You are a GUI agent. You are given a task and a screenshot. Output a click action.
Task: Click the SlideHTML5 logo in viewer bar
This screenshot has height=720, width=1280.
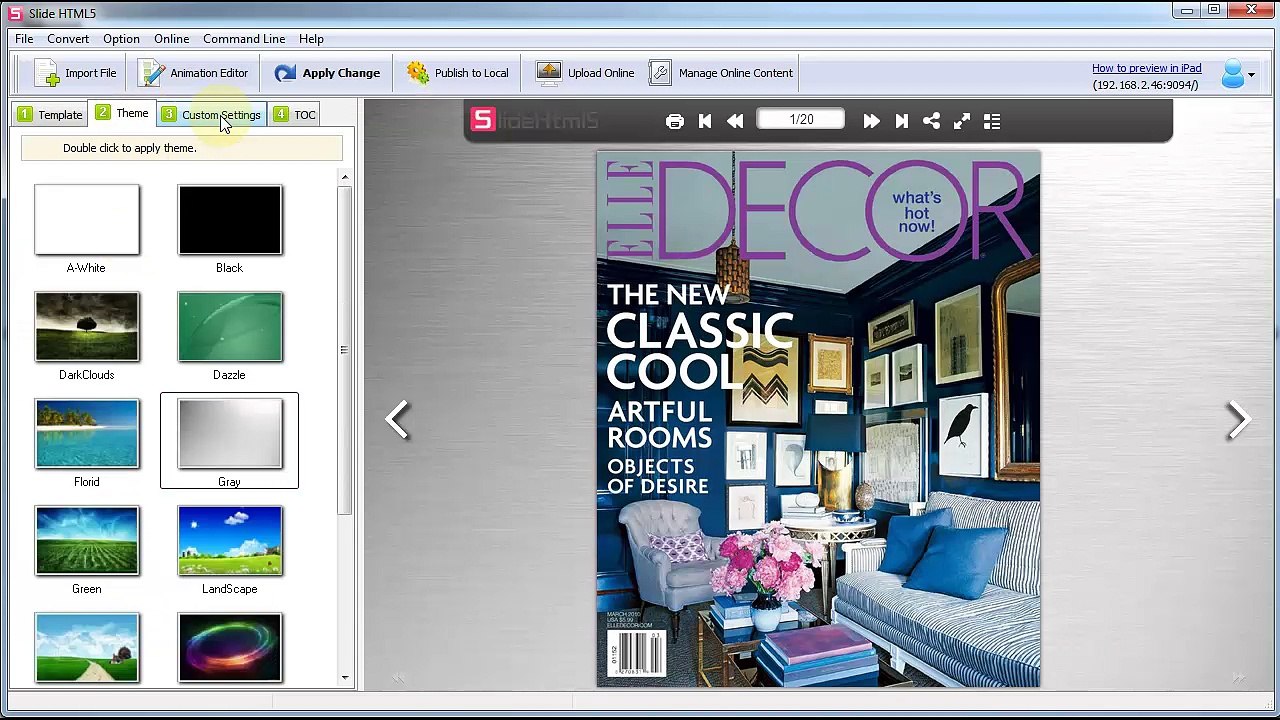[535, 121]
